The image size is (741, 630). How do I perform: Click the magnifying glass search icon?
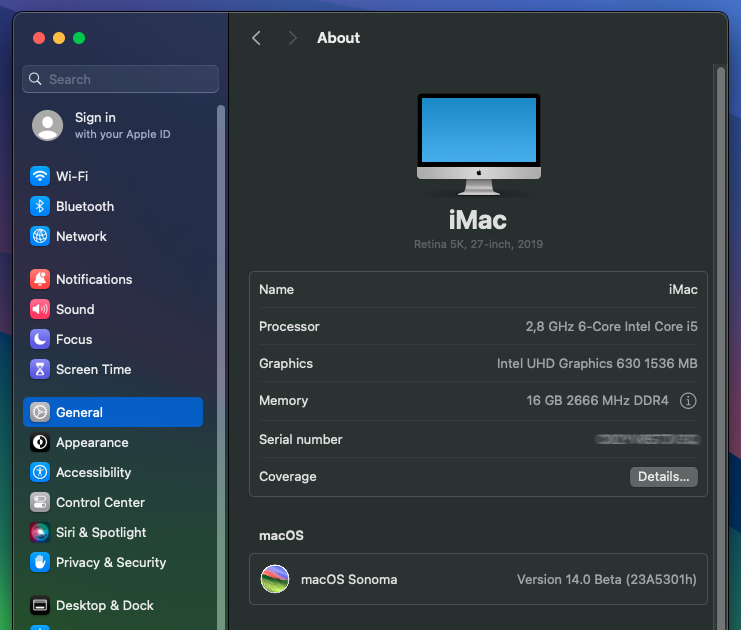[x=35, y=79]
